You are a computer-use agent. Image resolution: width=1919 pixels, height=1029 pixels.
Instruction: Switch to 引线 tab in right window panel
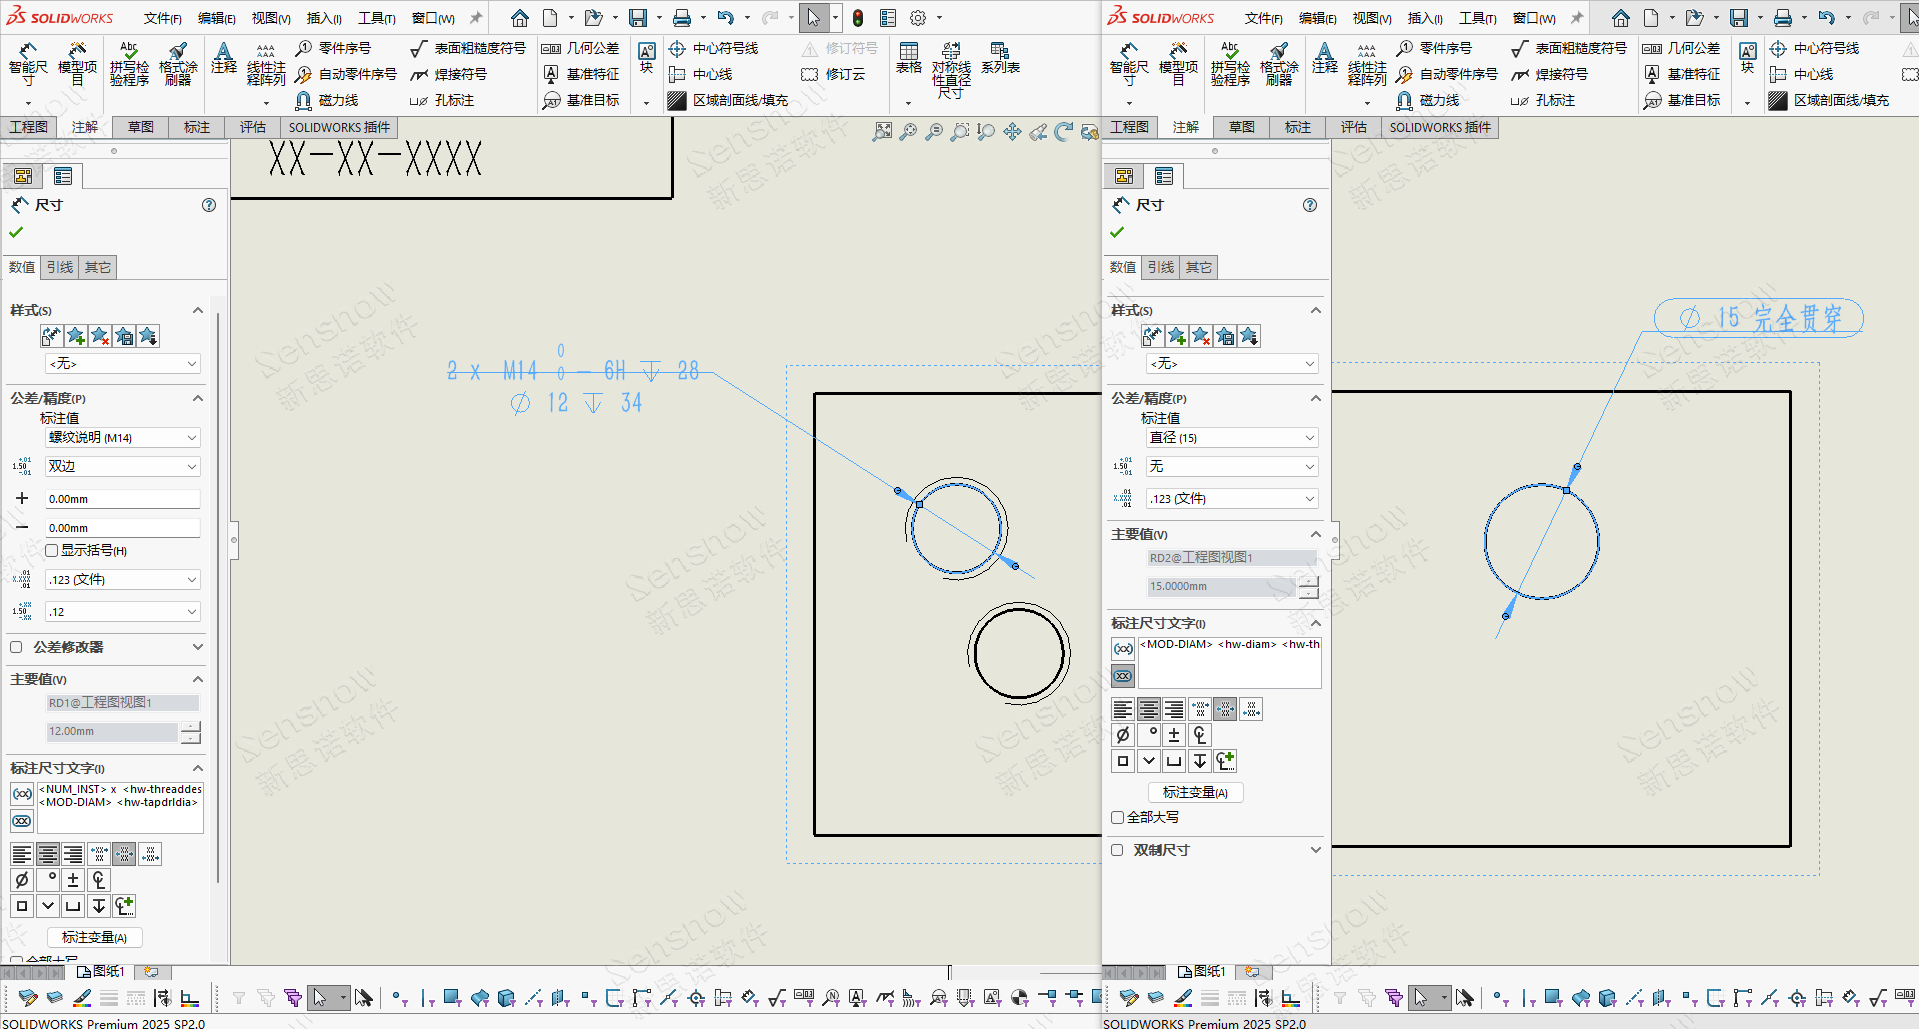click(1160, 267)
